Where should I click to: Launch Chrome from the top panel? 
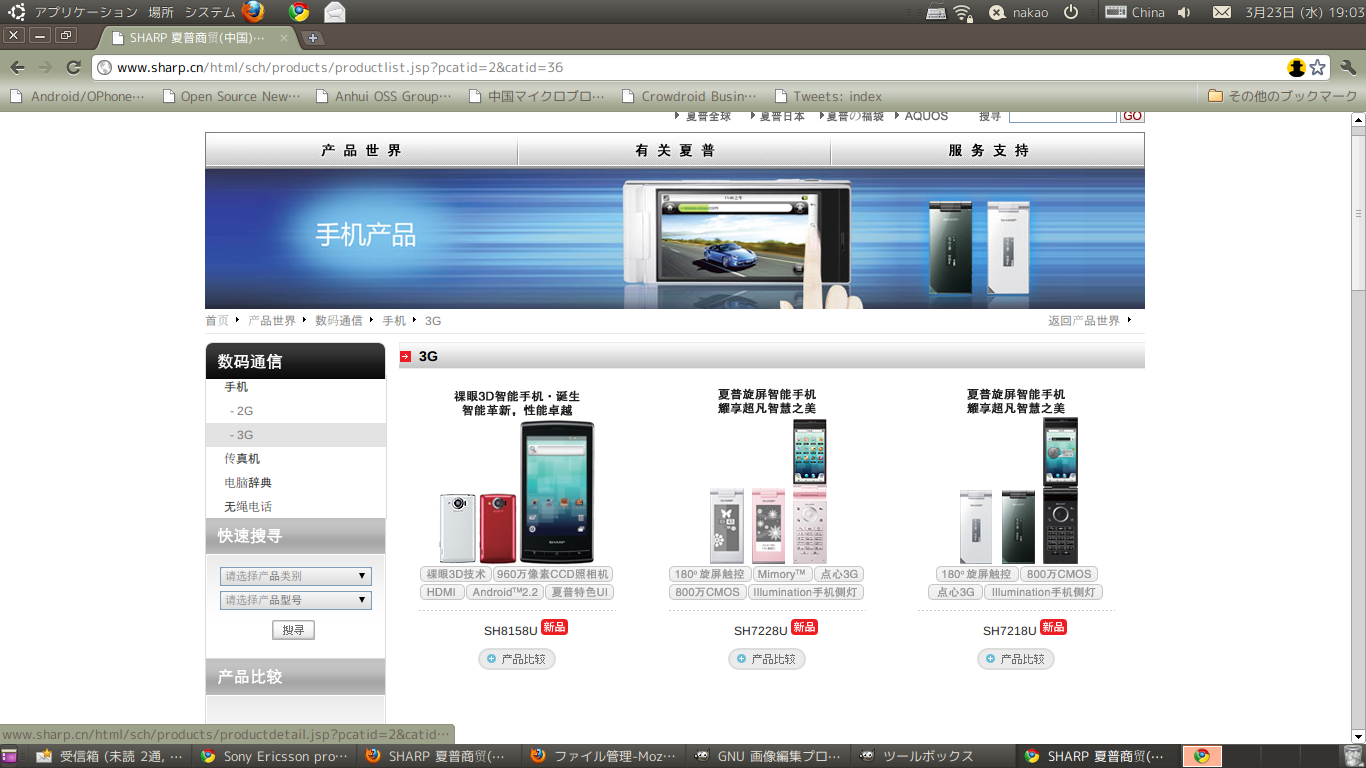click(298, 12)
